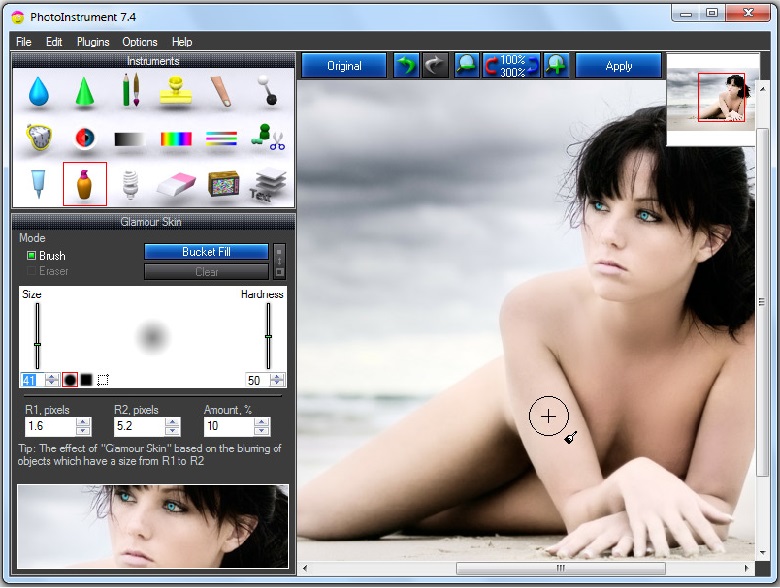Select the finger Smudge tool
780x588 pixels.
[x=221, y=91]
